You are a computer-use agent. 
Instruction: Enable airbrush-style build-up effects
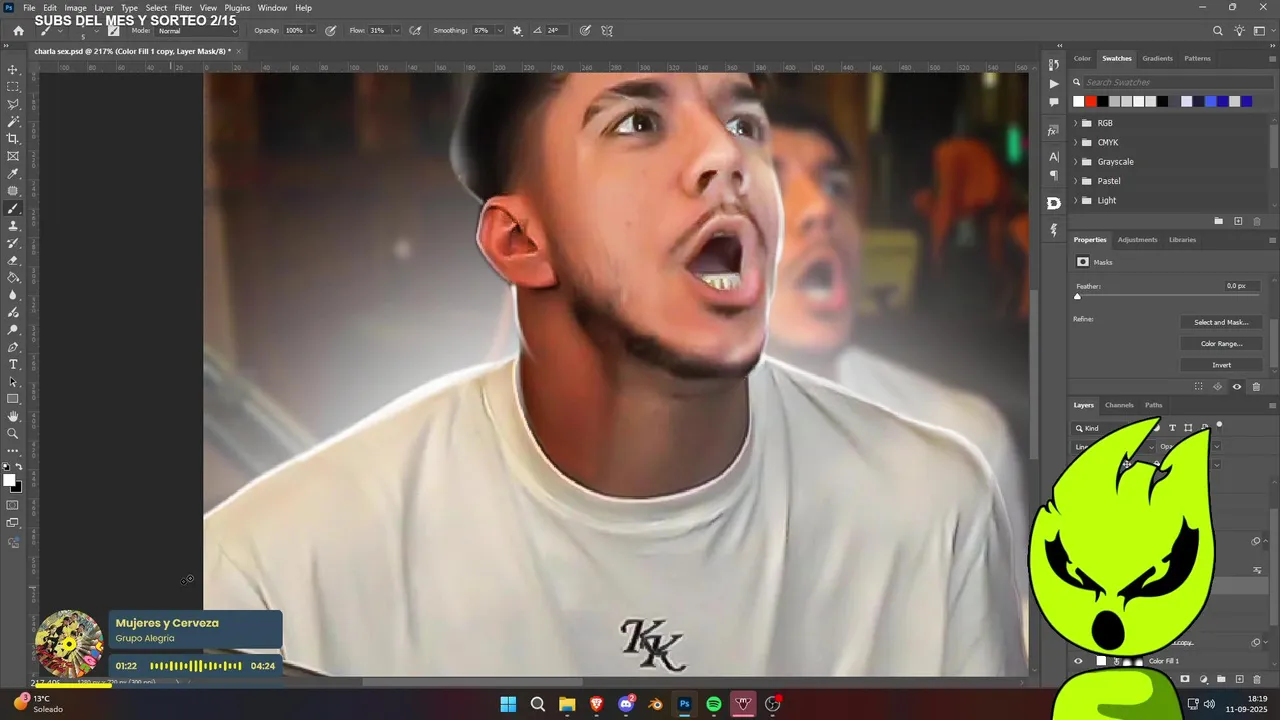coord(415,31)
